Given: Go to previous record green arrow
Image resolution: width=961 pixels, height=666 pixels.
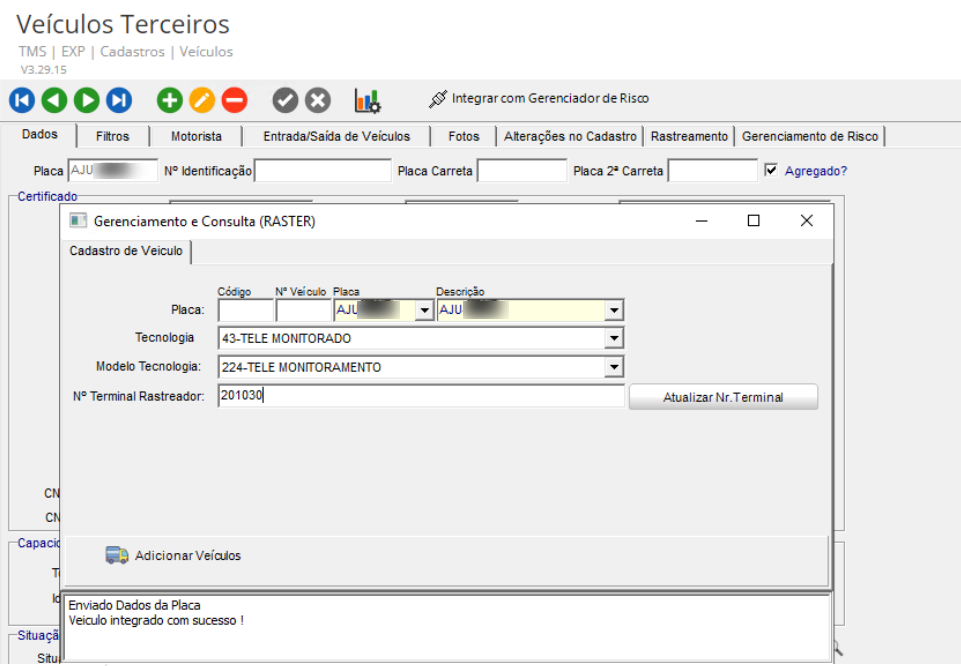Looking at the screenshot, I should point(55,100).
